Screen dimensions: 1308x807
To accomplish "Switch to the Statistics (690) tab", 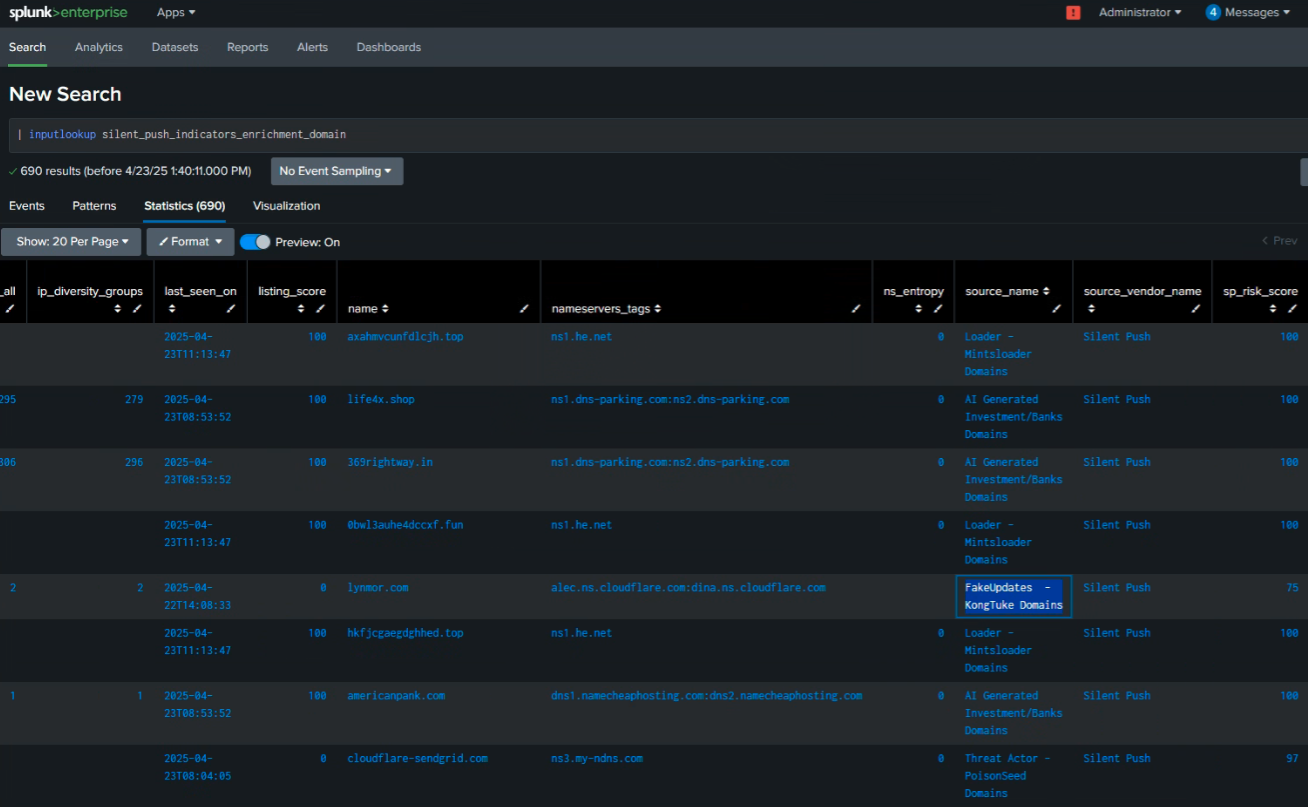I will pyautogui.click(x=185, y=206).
